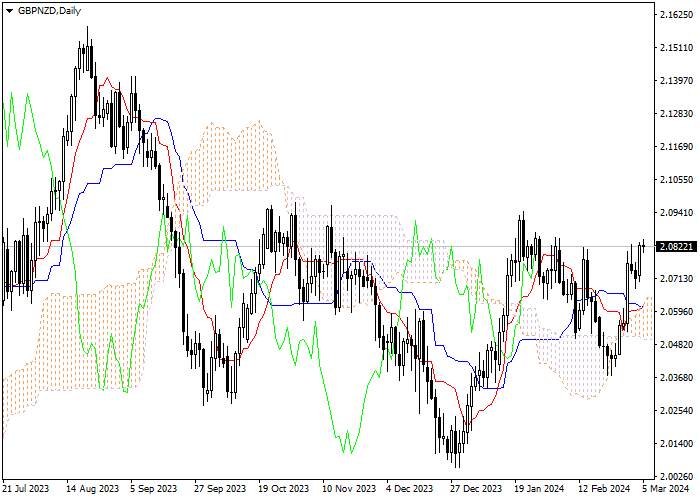Click the 2.10550 price level label
The image size is (700, 500).
click(677, 180)
